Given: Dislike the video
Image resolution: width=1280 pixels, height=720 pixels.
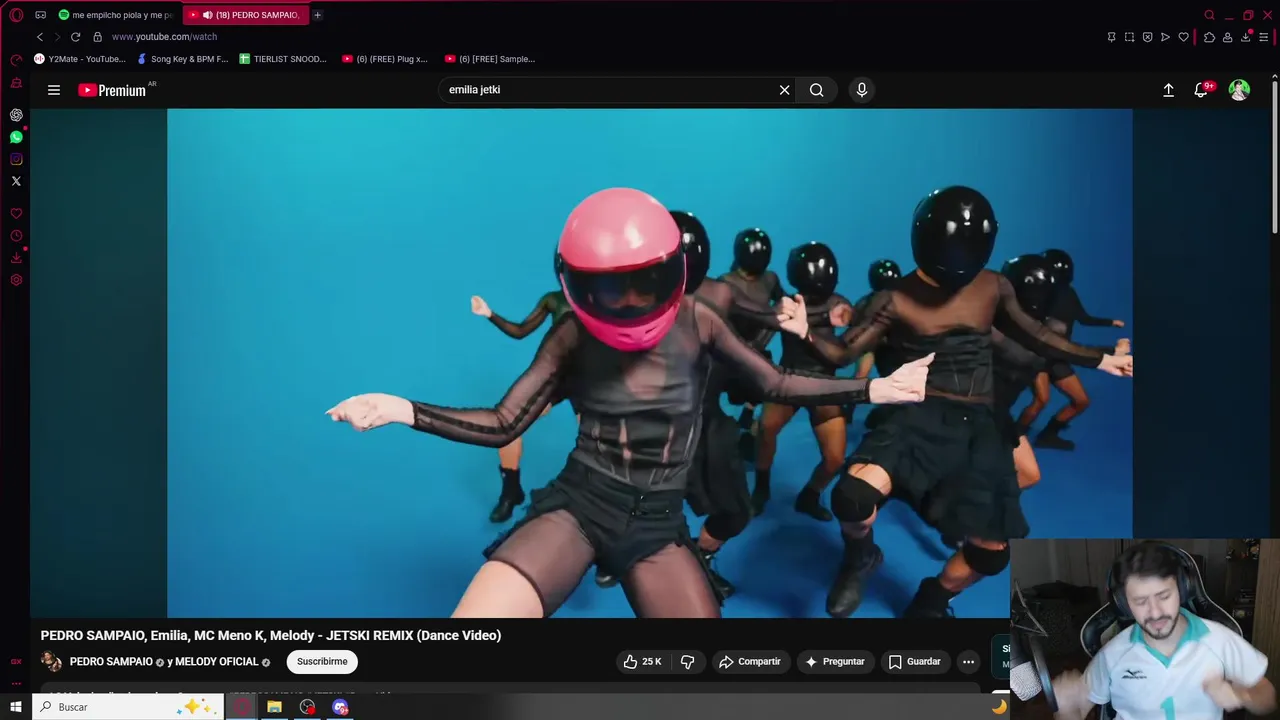Looking at the screenshot, I should 688,662.
